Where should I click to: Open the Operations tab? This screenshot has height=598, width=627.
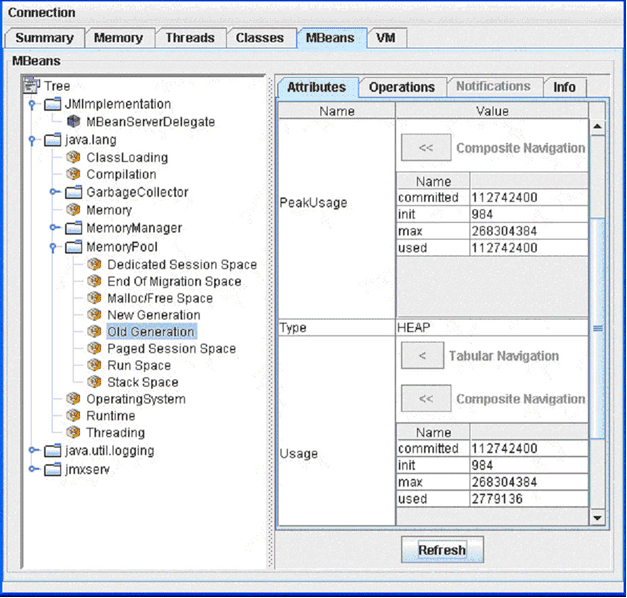pyautogui.click(x=401, y=88)
